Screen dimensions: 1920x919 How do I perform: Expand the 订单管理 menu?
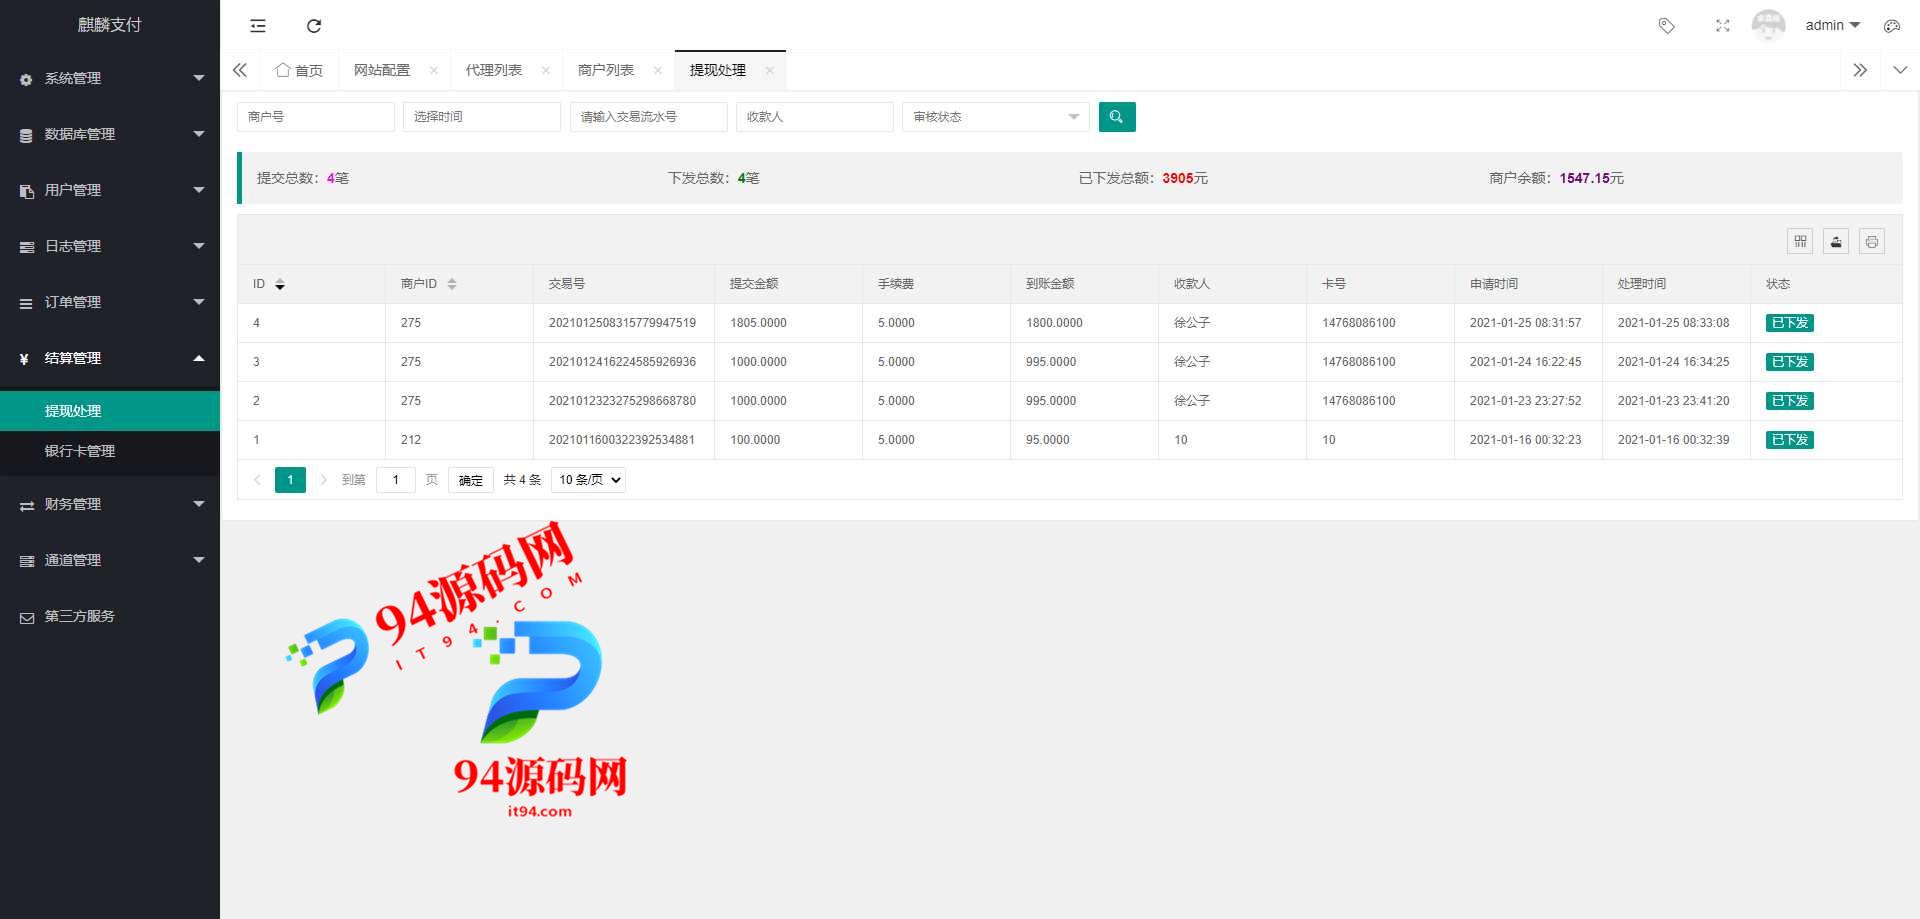[x=110, y=302]
